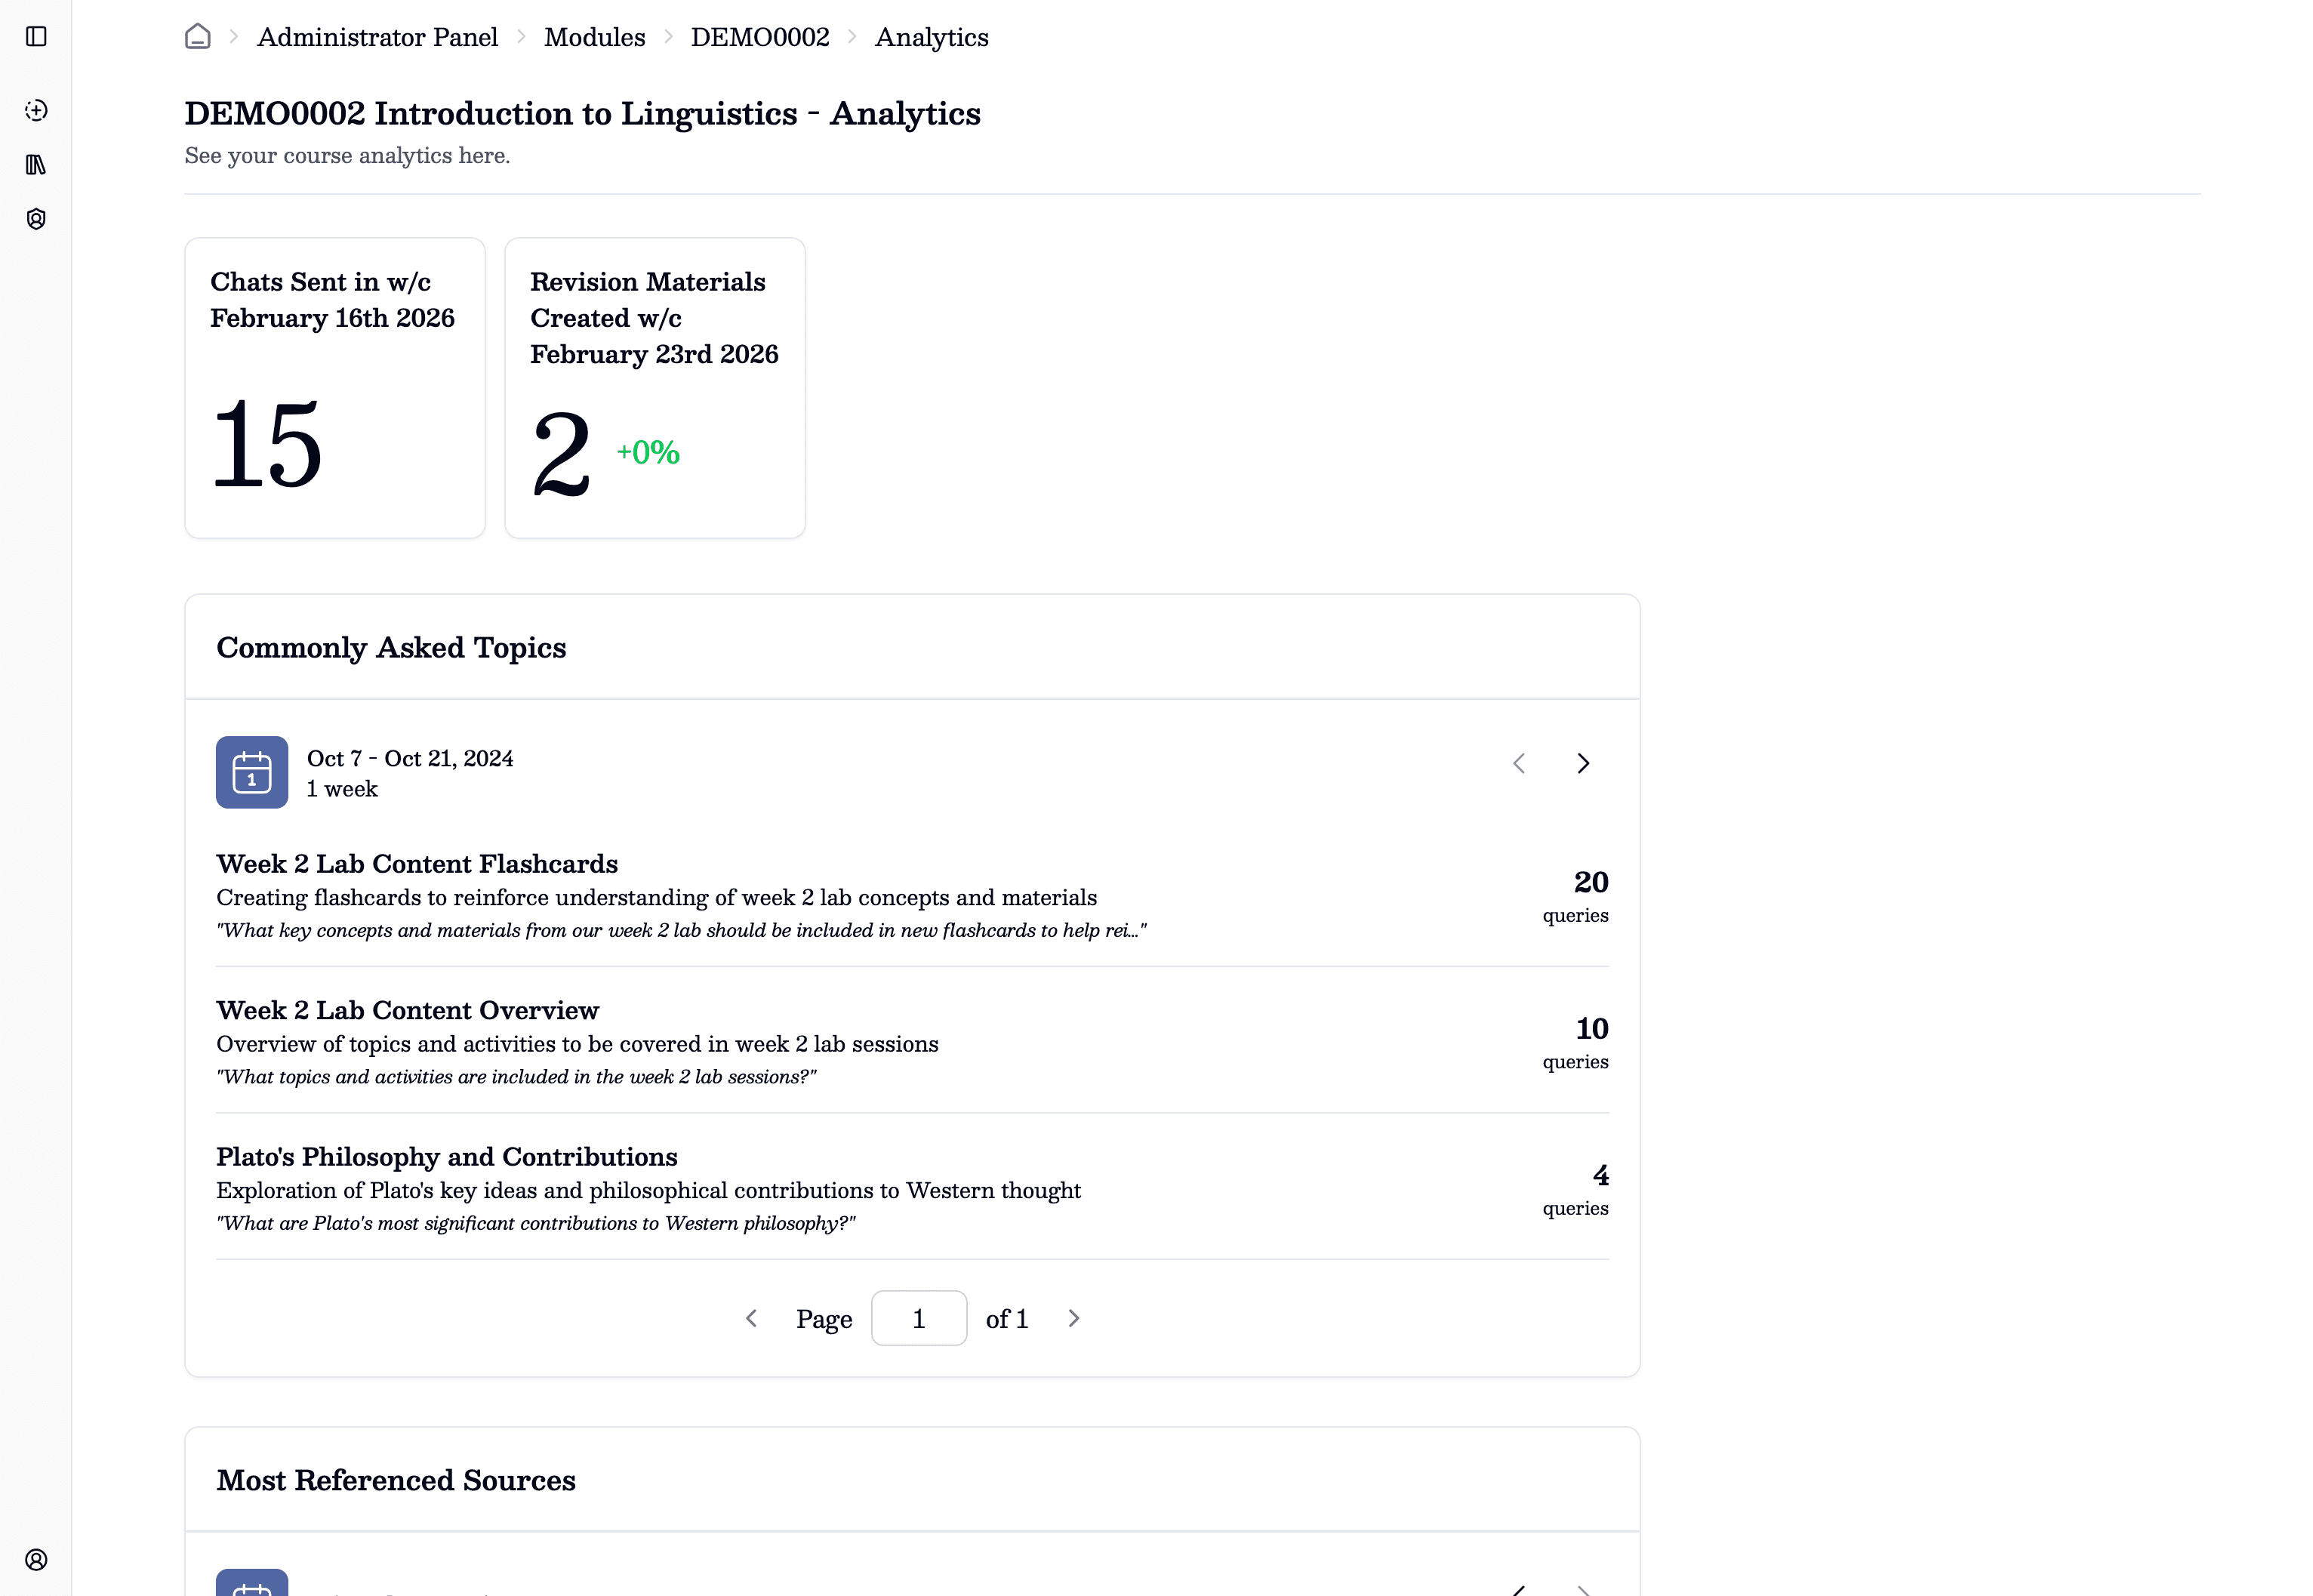This screenshot has height=1596, width=2313.
Task: Toggle the sidebar panel icon
Action: 36,37
